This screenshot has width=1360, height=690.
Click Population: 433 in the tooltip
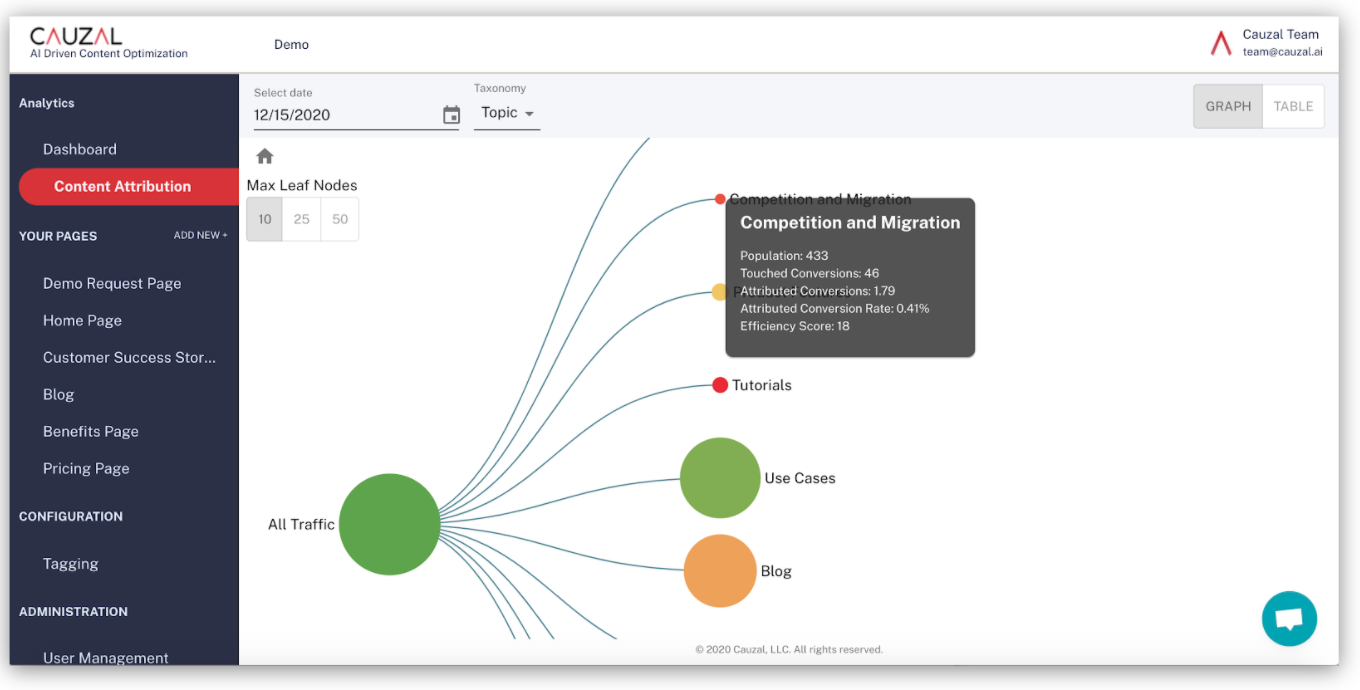click(x=784, y=255)
